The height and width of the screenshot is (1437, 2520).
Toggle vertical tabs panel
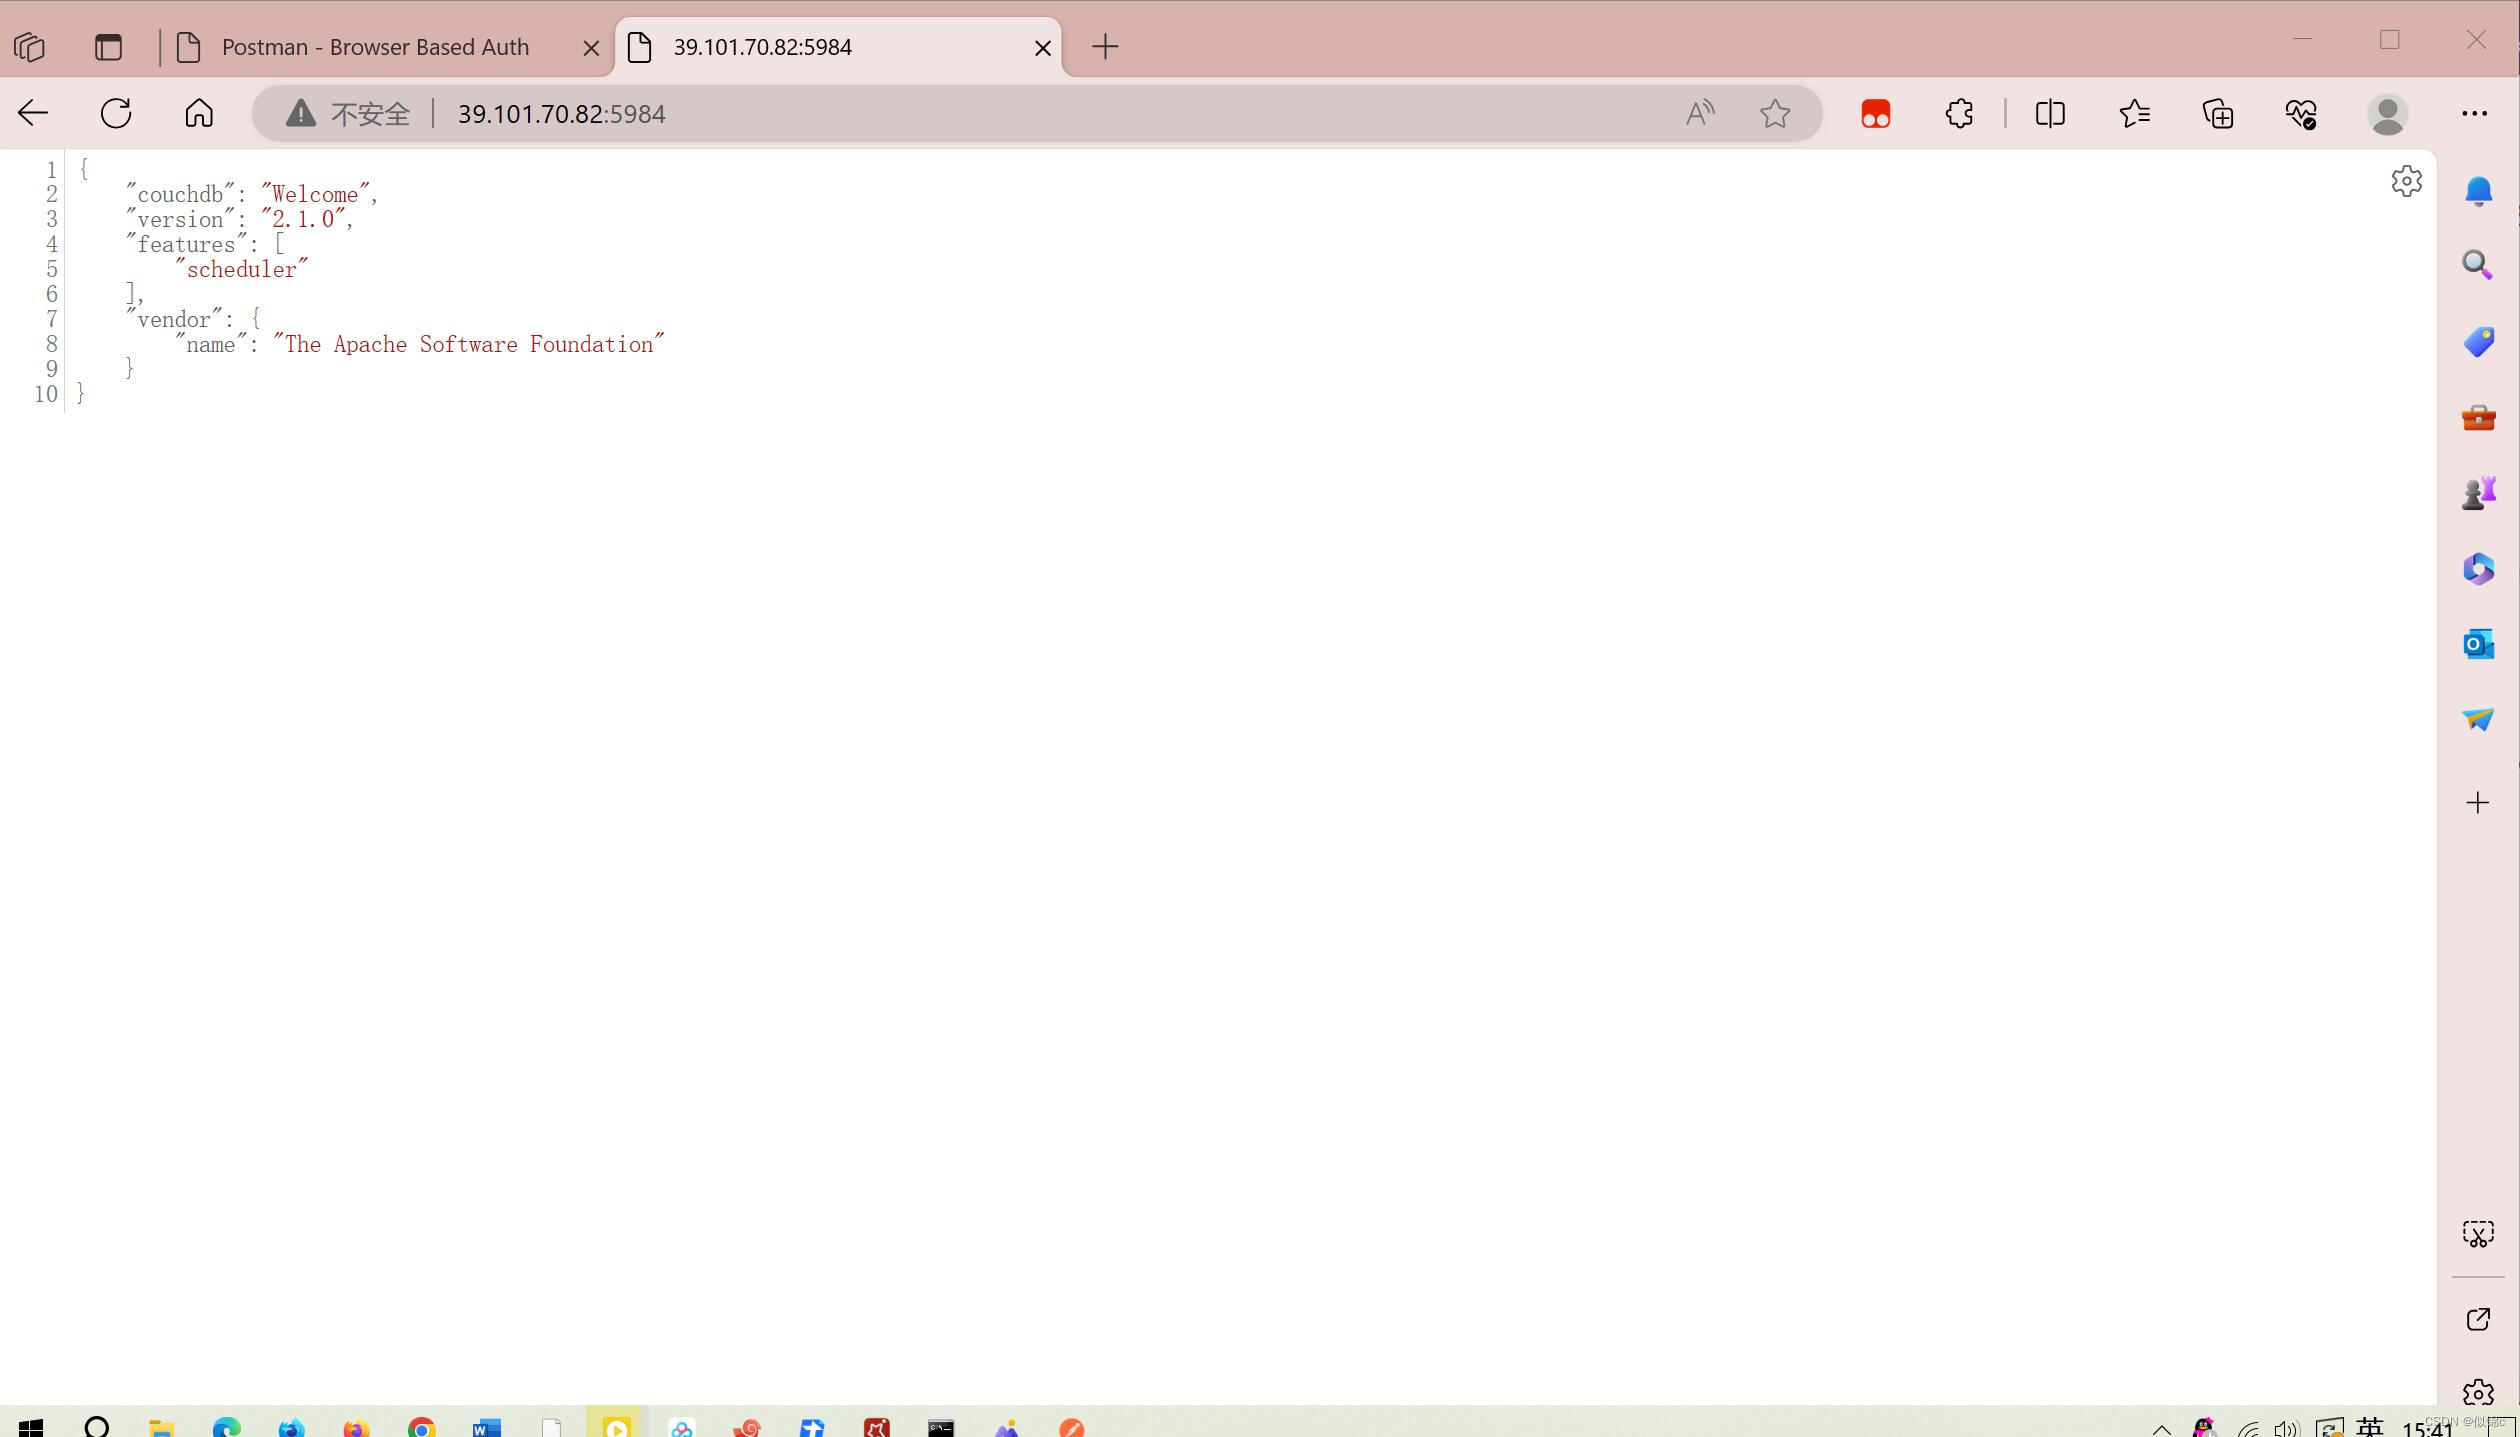tap(108, 47)
